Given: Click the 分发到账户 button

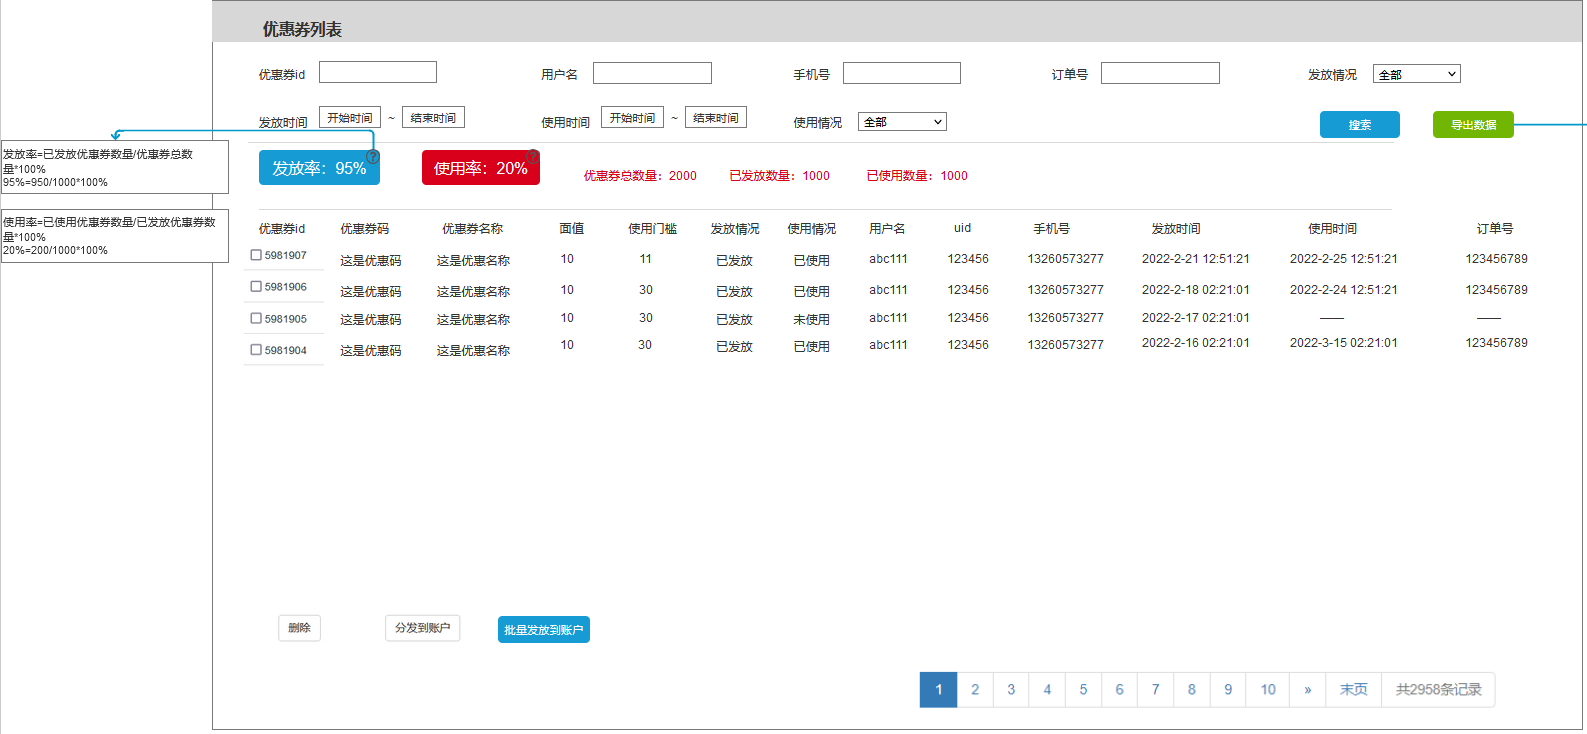Looking at the screenshot, I should pos(422,628).
